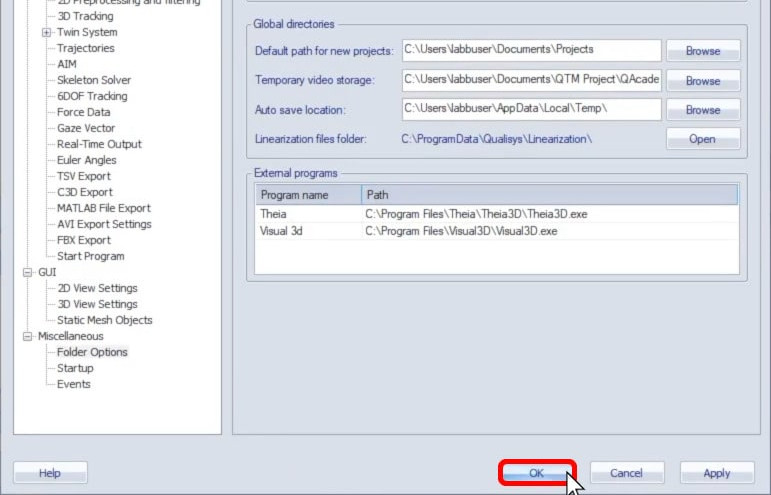Browse for default new projects path
The height and width of the screenshot is (495, 771).
click(702, 50)
